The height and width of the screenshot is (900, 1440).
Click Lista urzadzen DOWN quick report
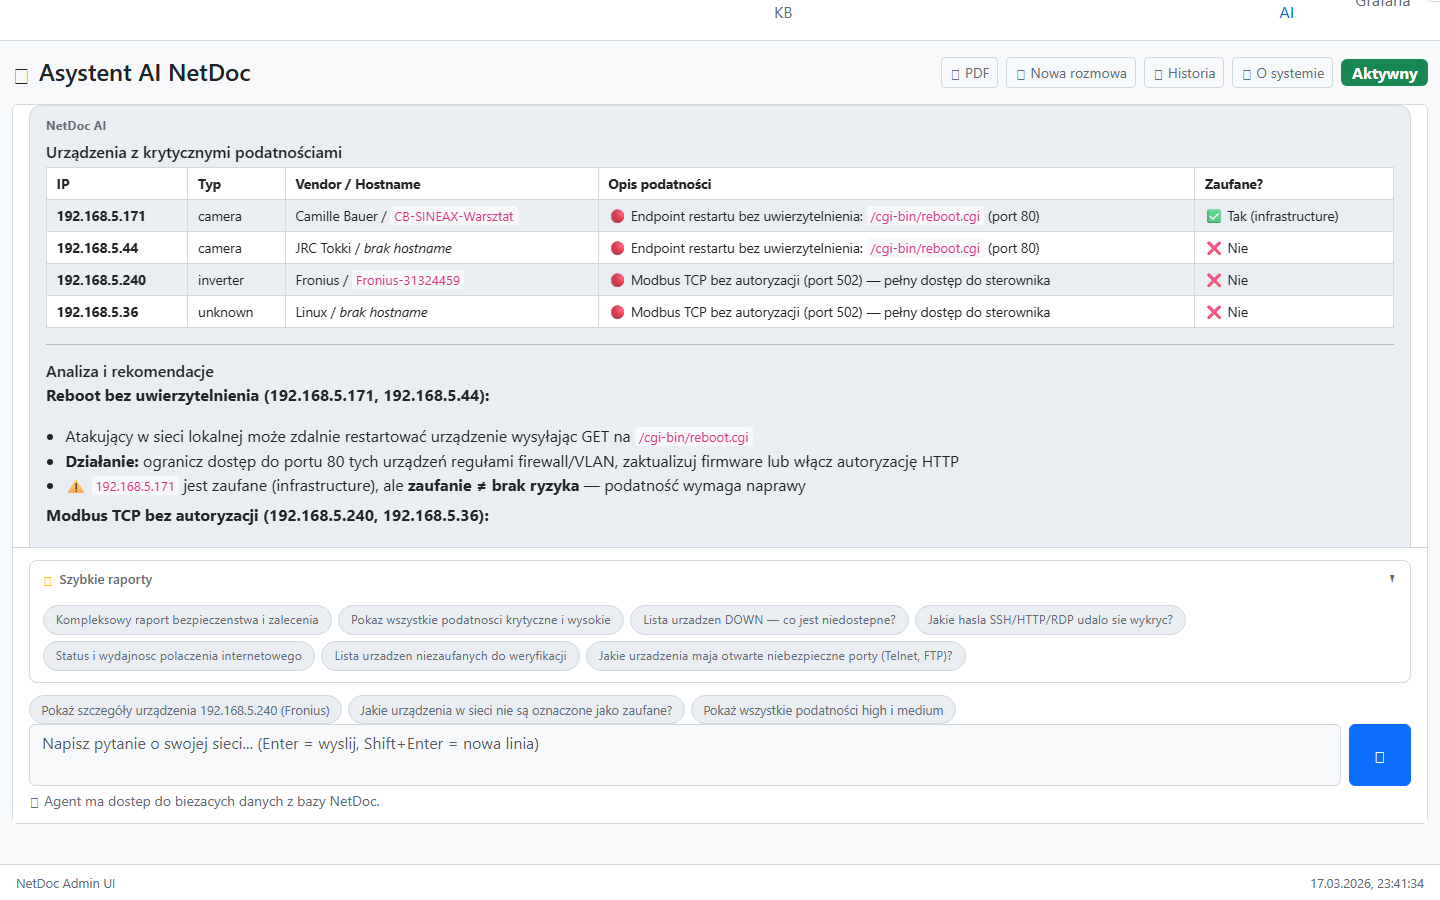[x=768, y=620]
